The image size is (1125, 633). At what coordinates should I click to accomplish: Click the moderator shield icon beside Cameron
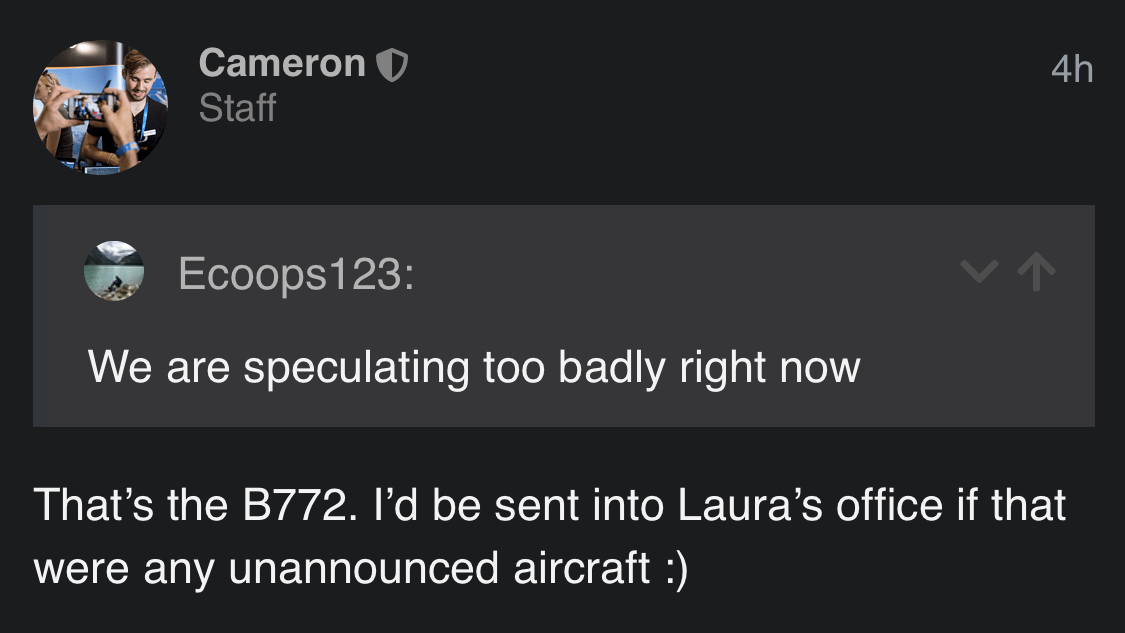[392, 66]
